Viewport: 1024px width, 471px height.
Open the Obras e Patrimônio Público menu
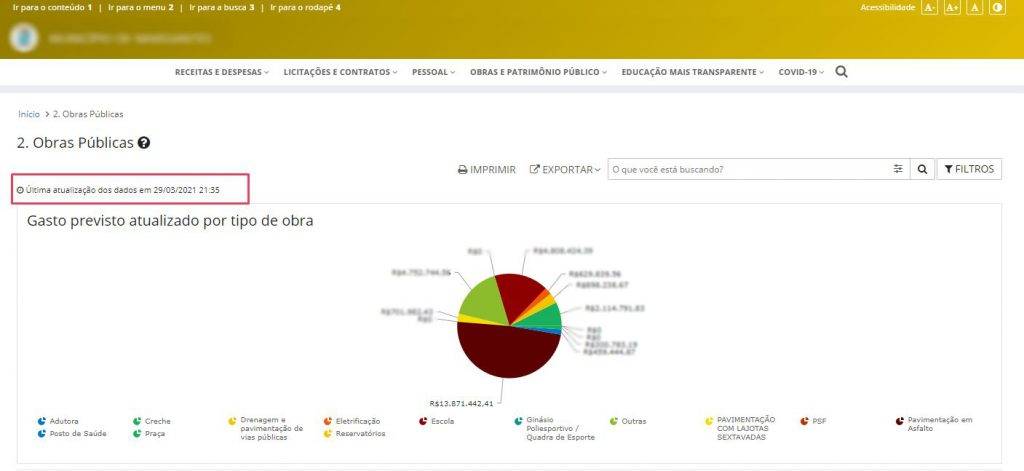(538, 73)
